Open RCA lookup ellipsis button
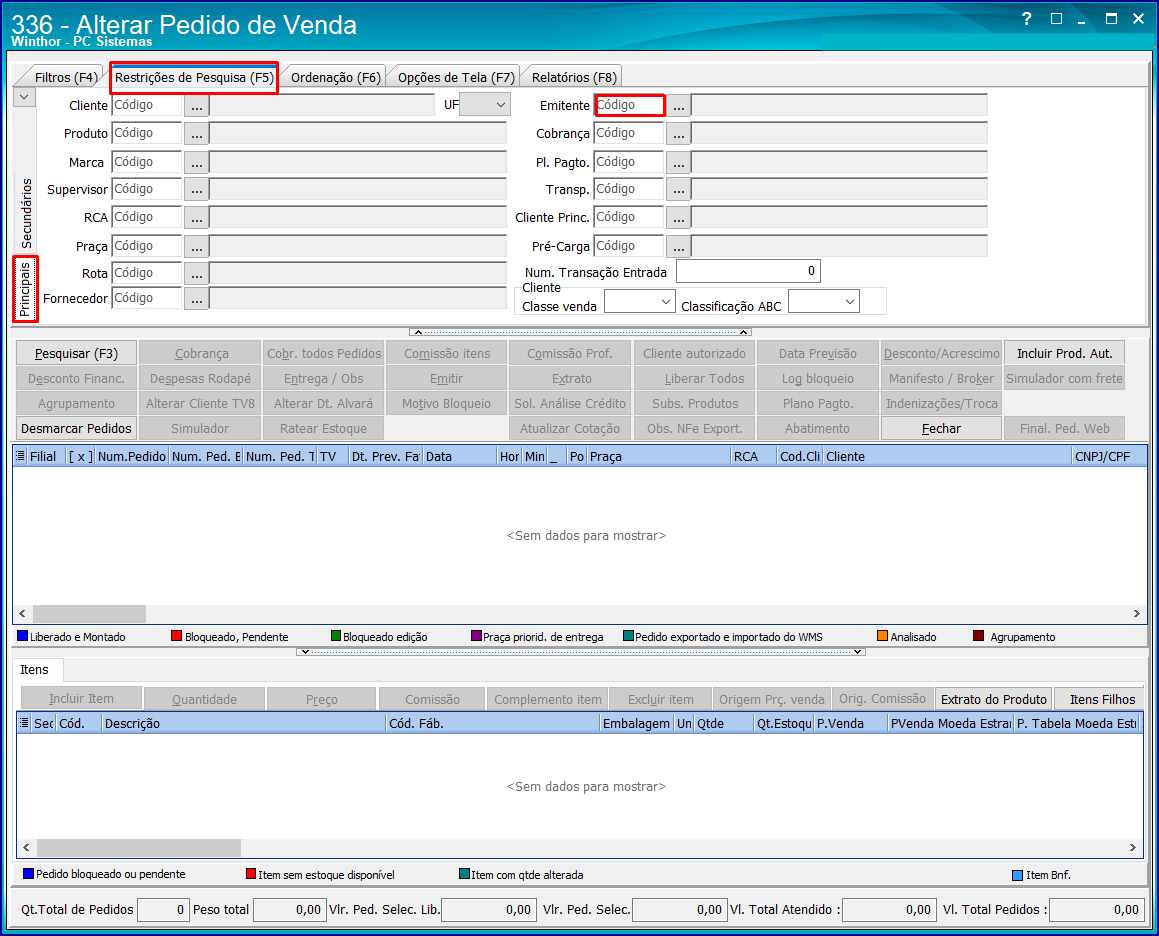The width and height of the screenshot is (1159, 936). coord(197,218)
